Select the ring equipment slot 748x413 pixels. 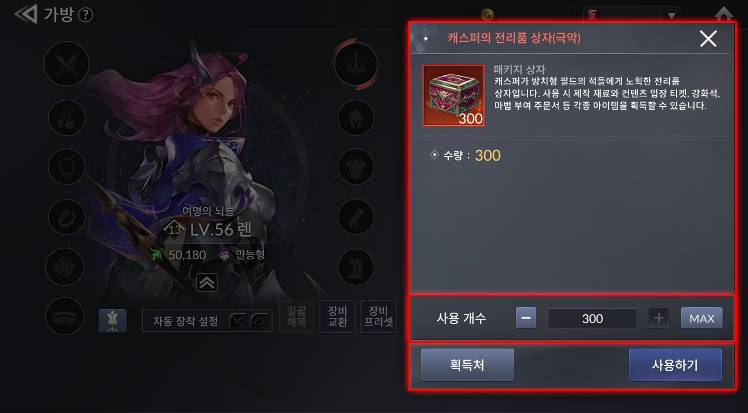click(67, 217)
